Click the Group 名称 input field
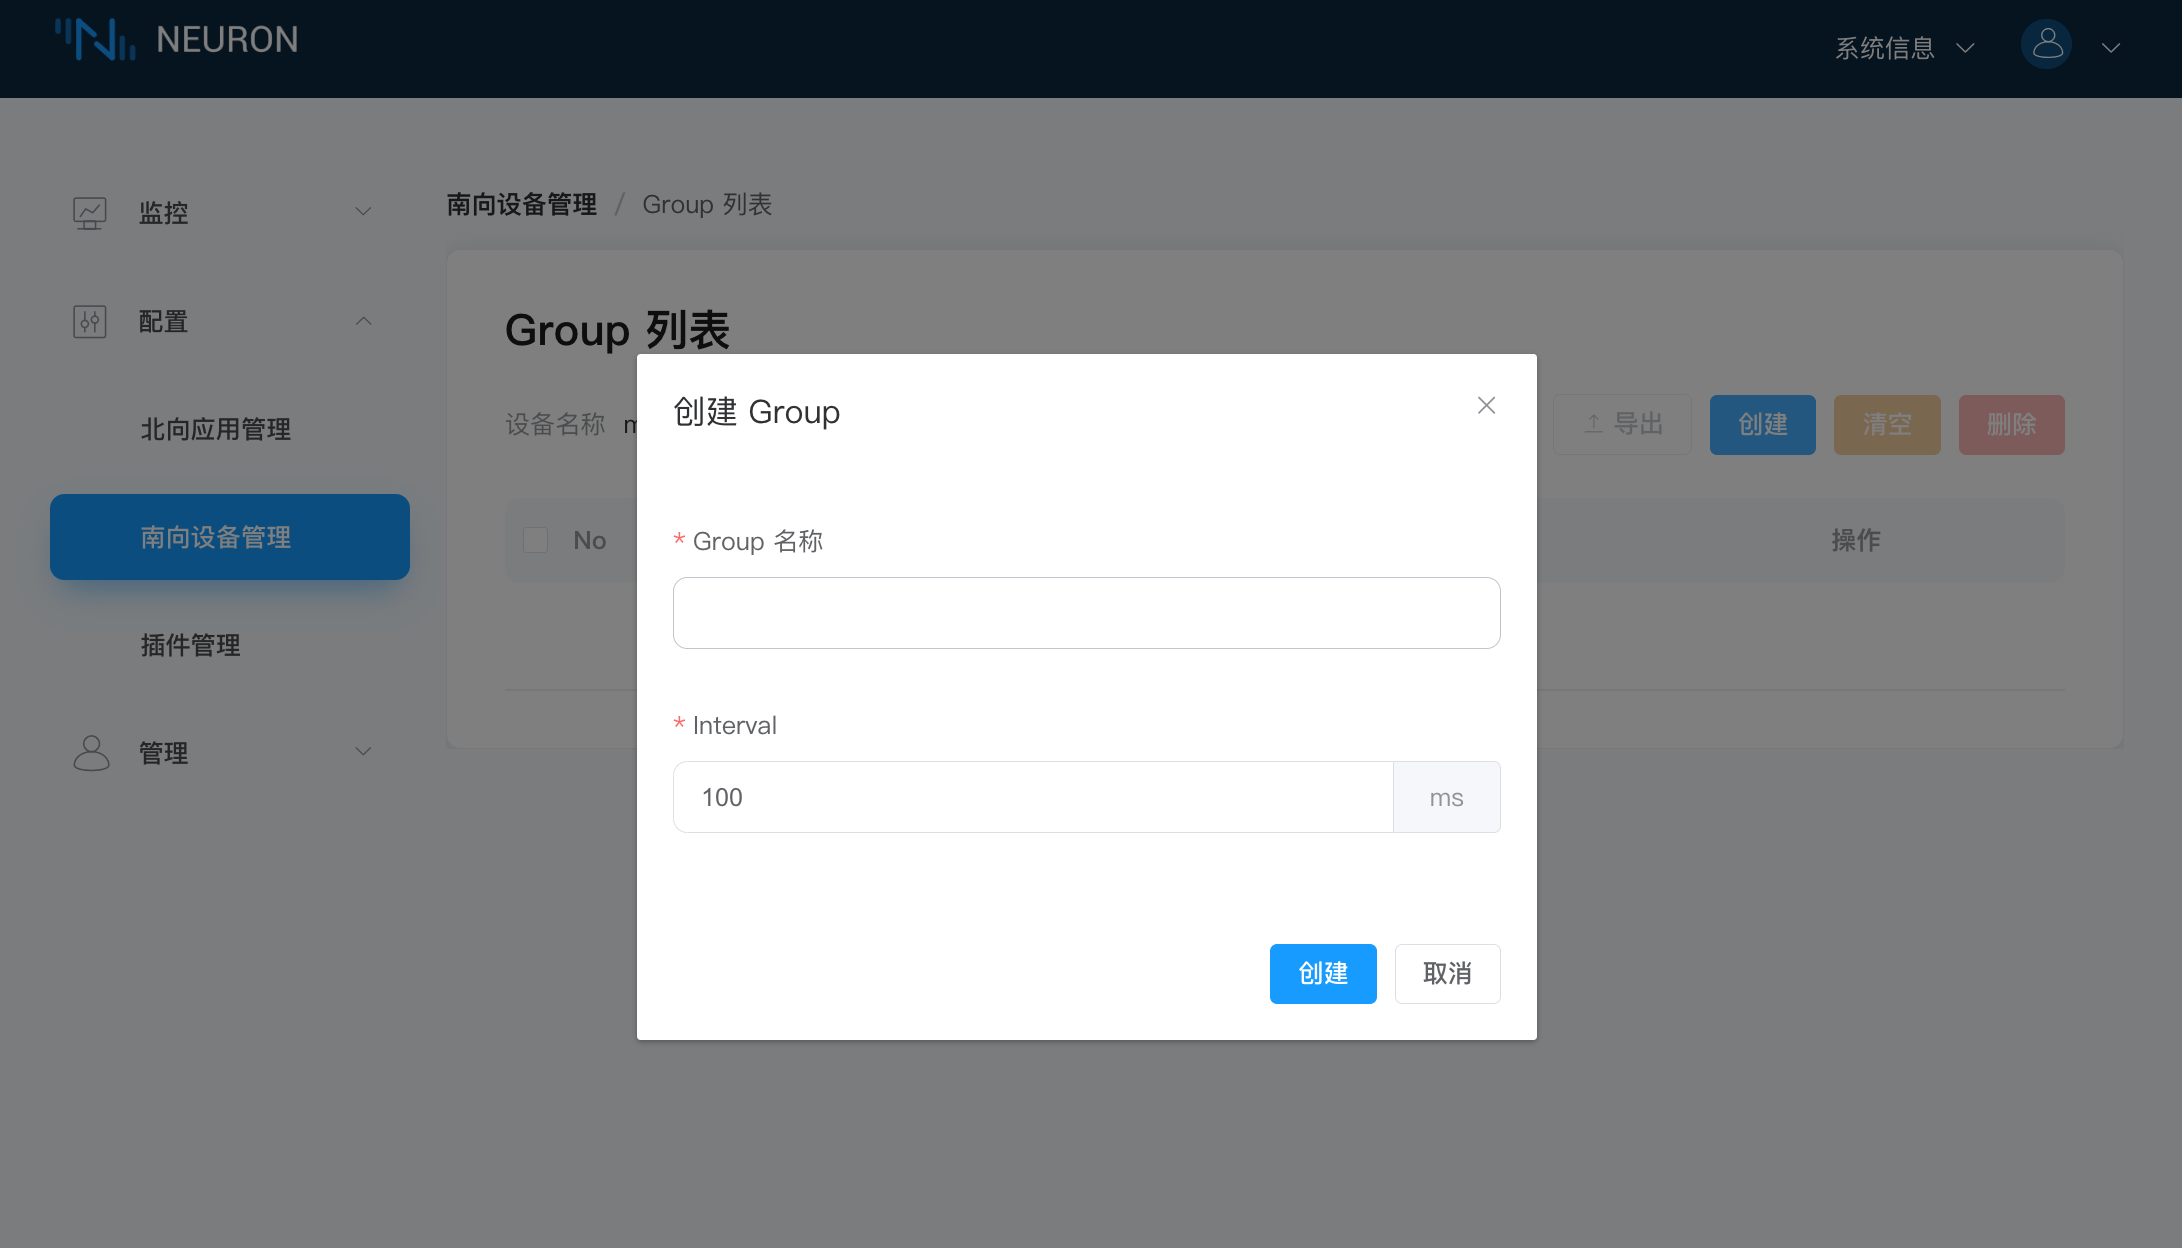This screenshot has width=2182, height=1248. (x=1086, y=612)
